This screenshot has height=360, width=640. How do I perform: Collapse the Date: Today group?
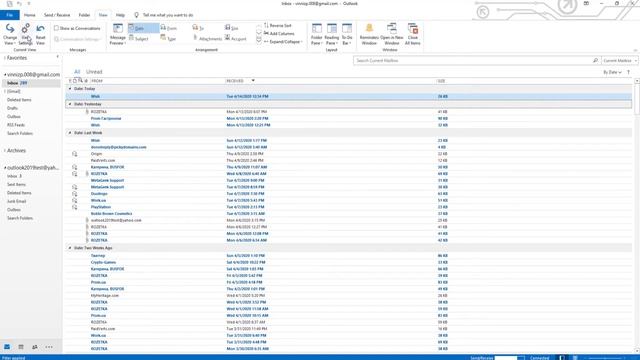coord(70,89)
